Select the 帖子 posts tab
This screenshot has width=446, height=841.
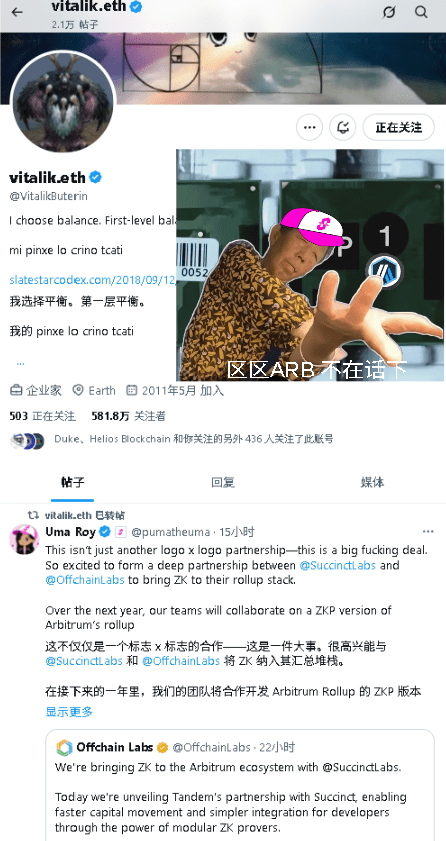[73, 482]
